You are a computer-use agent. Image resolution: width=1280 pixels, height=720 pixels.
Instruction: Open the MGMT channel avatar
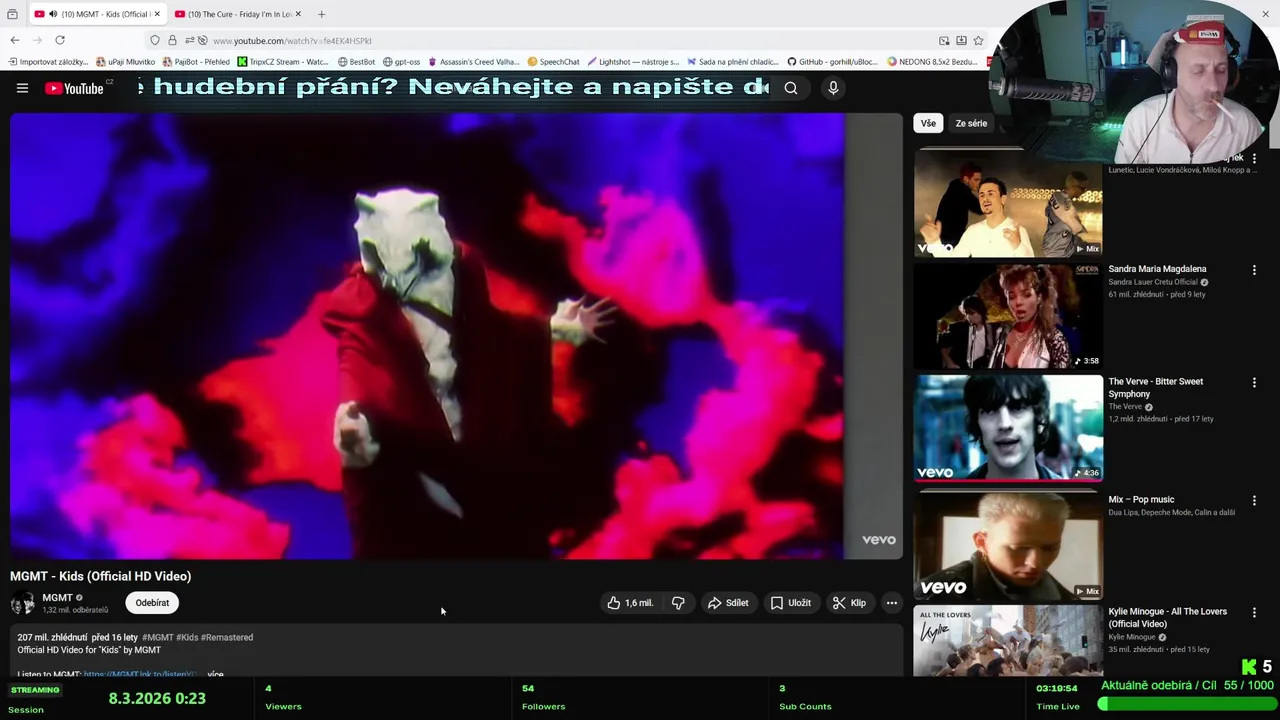(22, 603)
